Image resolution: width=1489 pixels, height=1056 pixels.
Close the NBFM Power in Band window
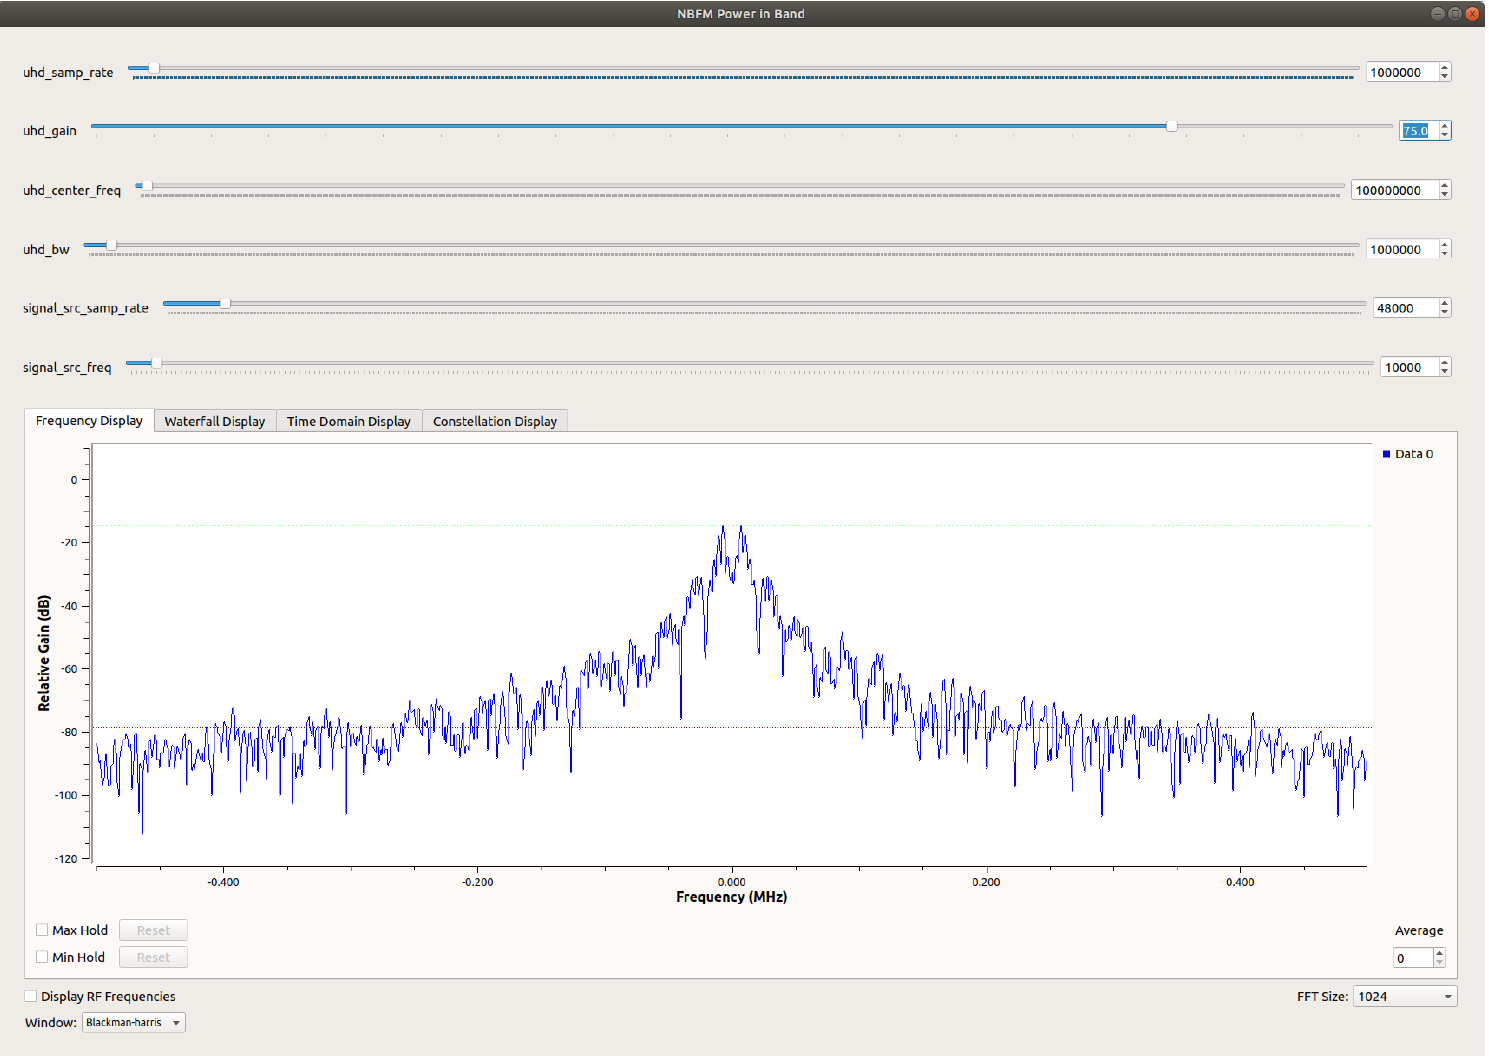coord(1472,13)
